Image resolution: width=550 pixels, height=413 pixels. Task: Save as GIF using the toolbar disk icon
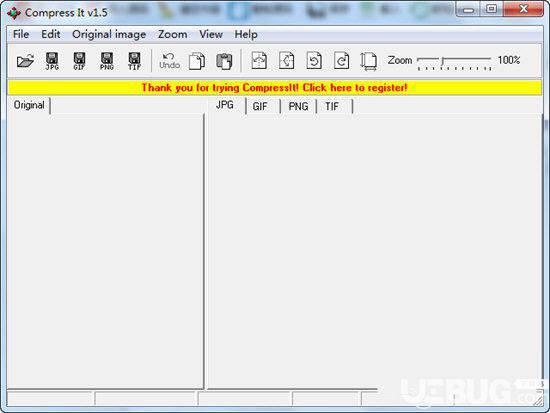[x=80, y=61]
